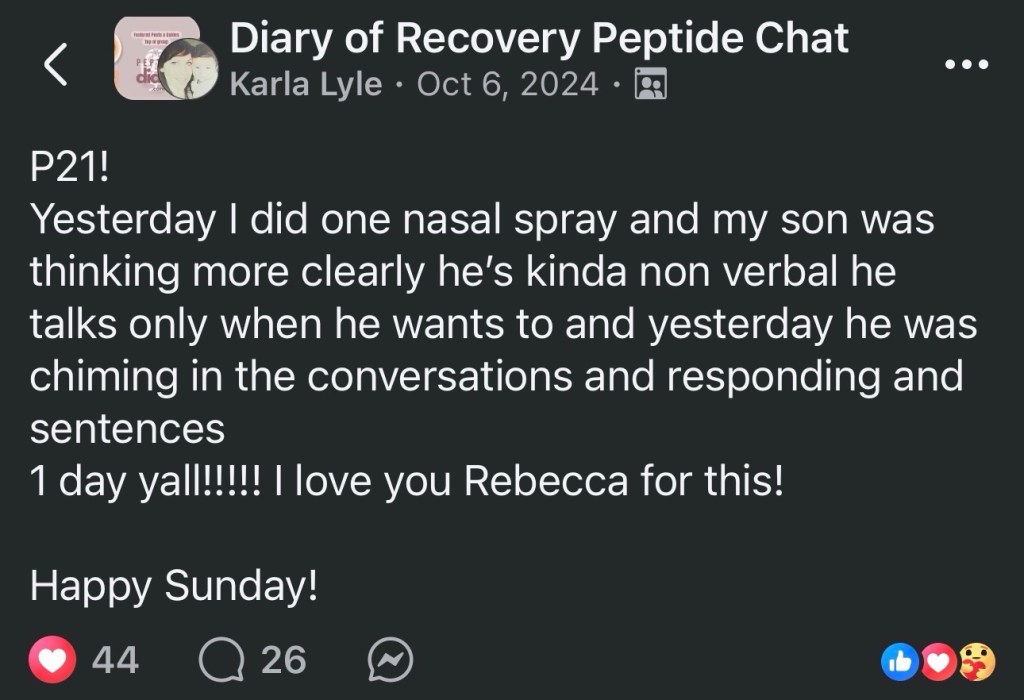Click the small red heart reaction emoji
The width and height of the screenshot is (1024, 700).
[938, 660]
